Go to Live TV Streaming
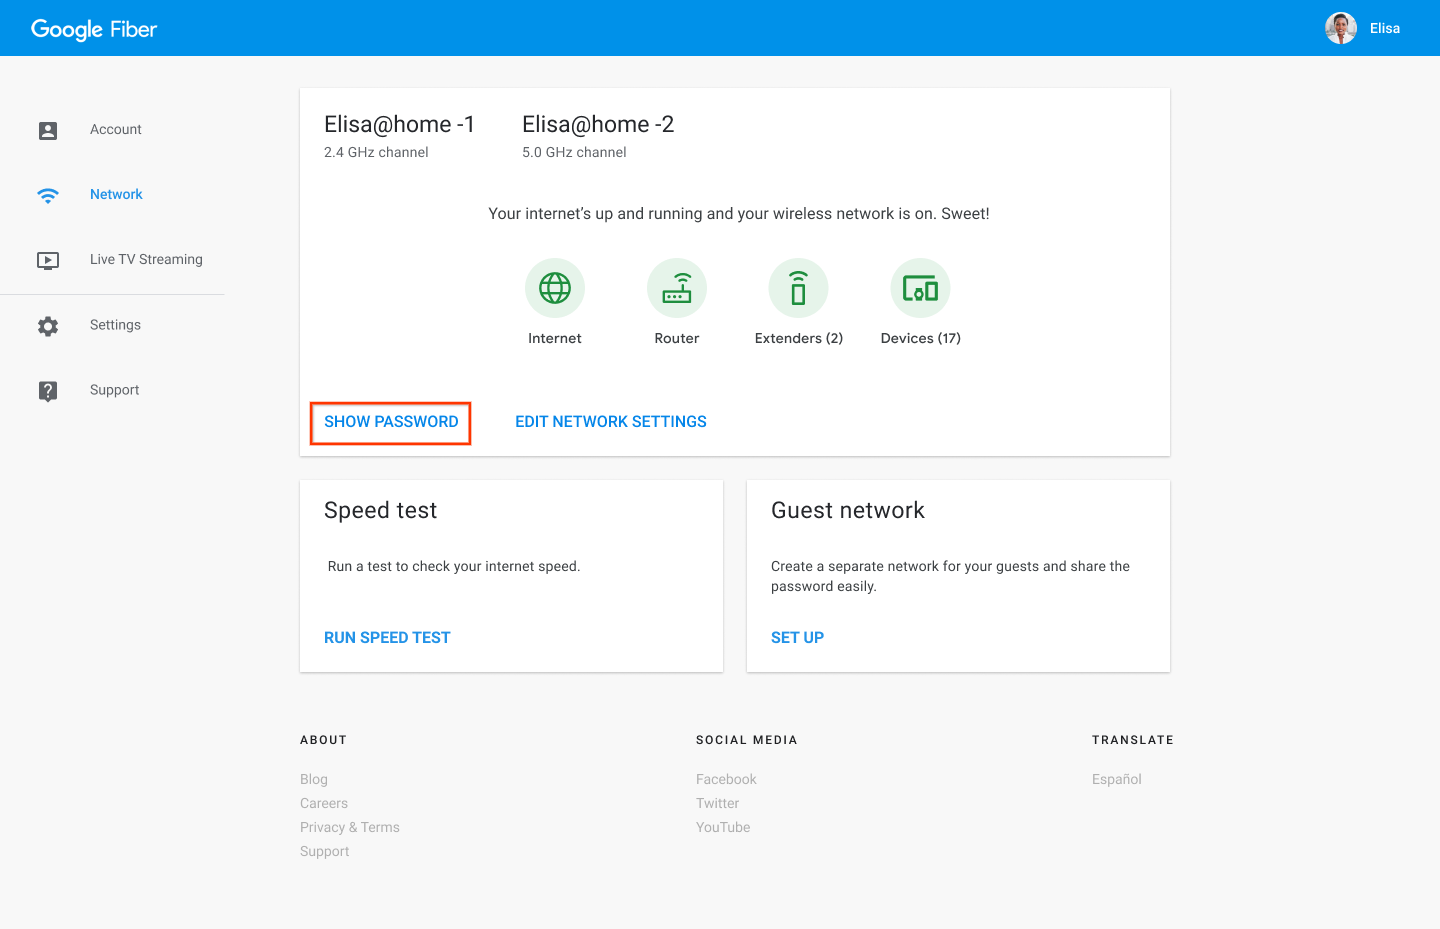This screenshot has width=1440, height=929. point(146,260)
